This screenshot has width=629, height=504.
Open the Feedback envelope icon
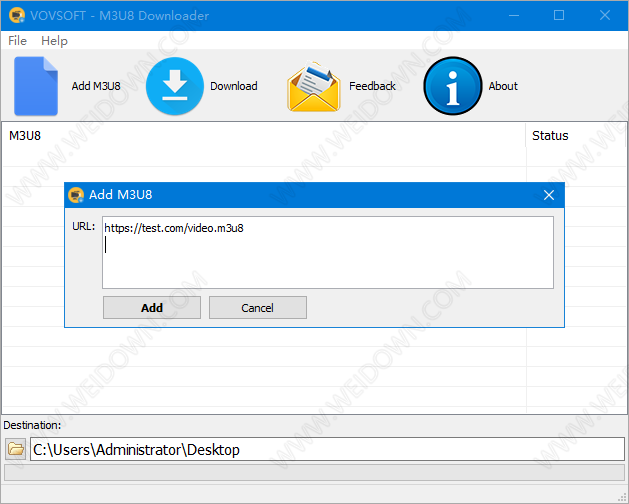(314, 86)
